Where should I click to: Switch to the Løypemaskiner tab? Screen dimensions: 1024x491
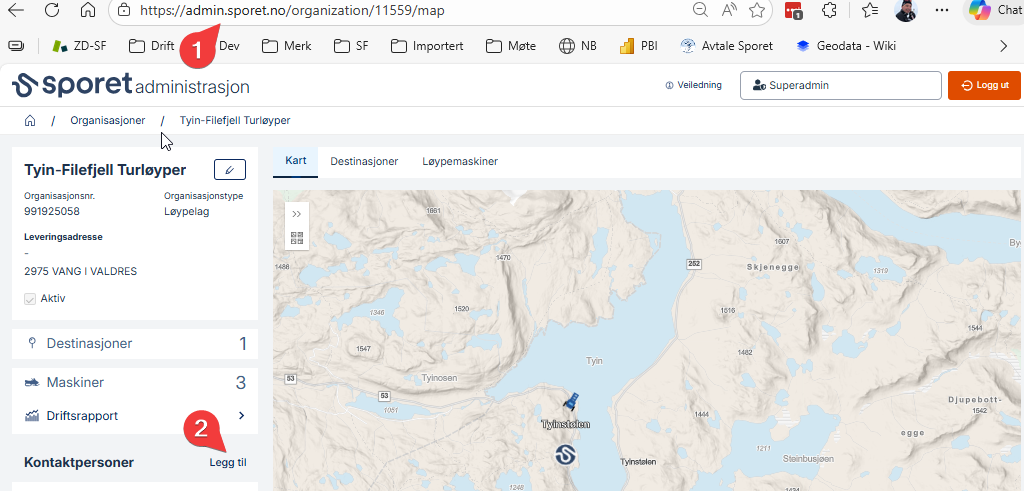pyautogui.click(x=459, y=161)
